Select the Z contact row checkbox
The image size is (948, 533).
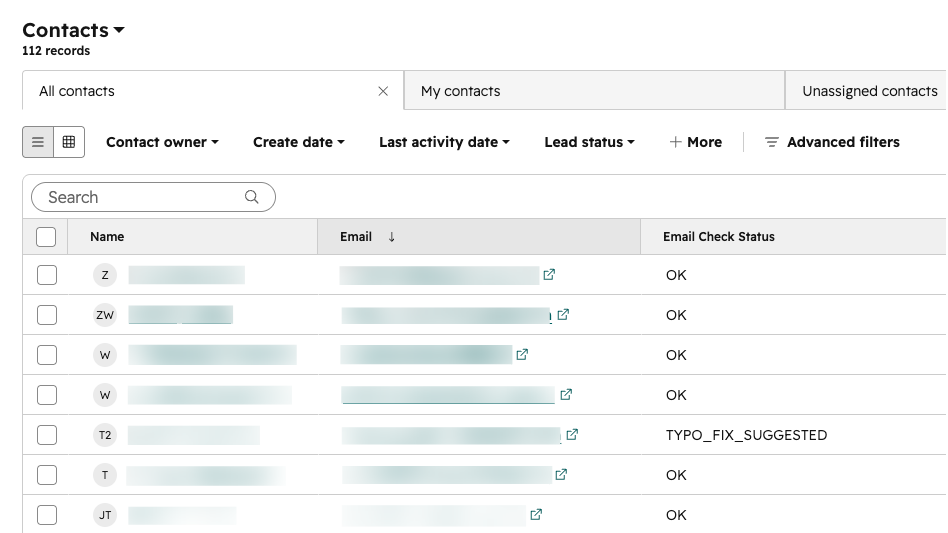(47, 275)
